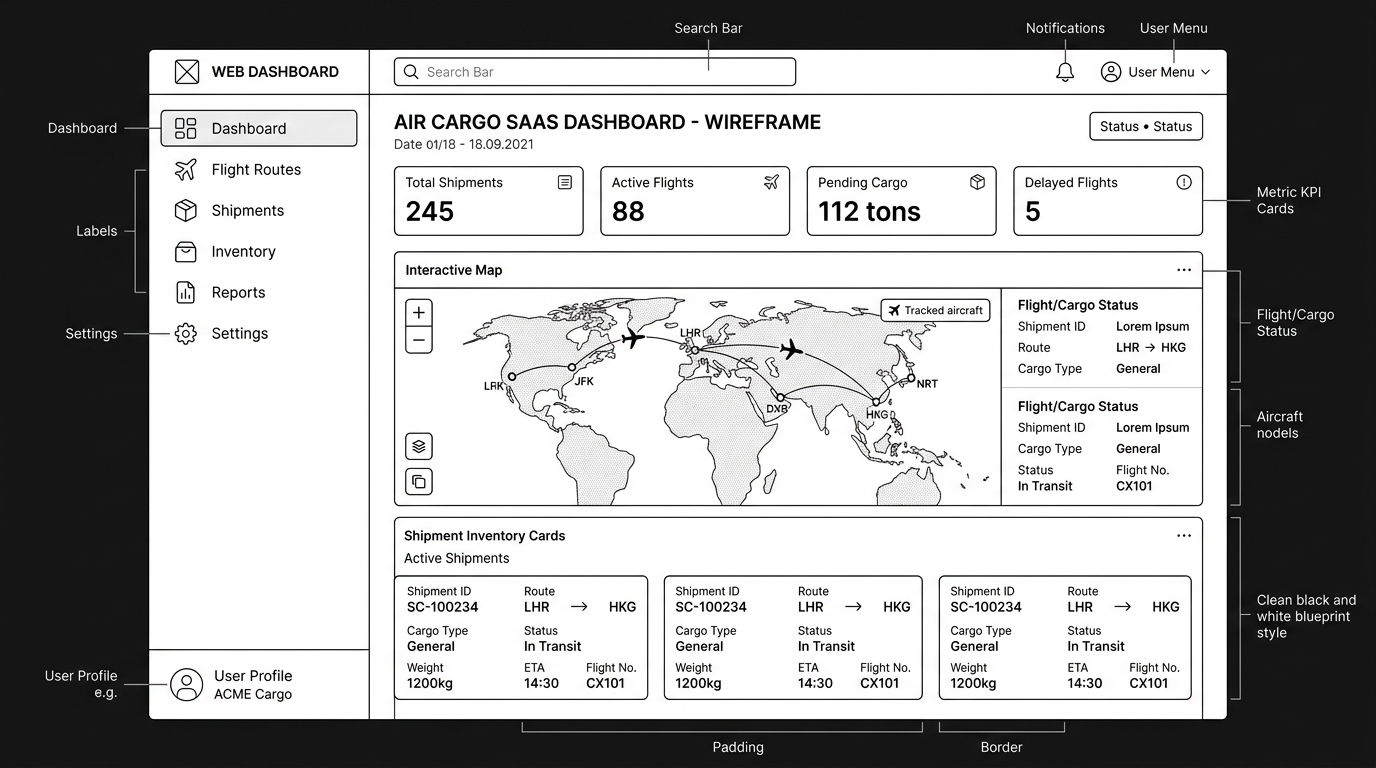Open the map layers control

click(419, 447)
